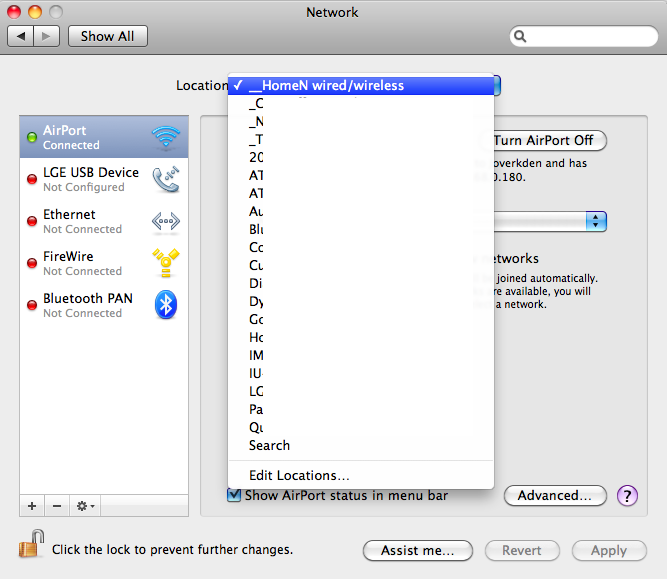Focus the search field in the toolbar
The width and height of the screenshot is (667, 579).
tap(584, 37)
